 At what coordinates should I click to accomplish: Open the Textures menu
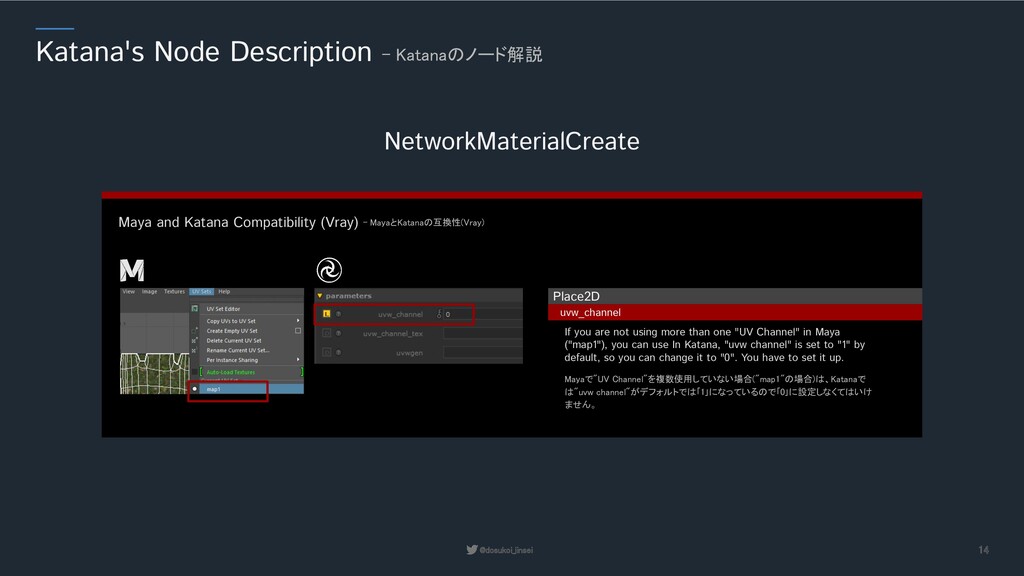click(174, 292)
